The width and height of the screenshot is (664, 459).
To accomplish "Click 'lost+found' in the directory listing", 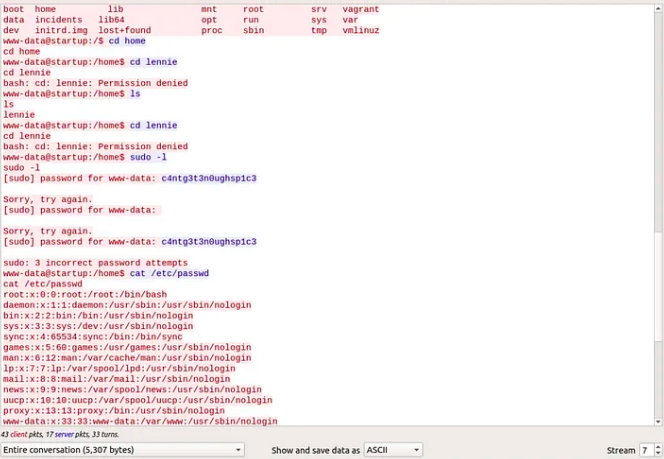I will point(124,30).
